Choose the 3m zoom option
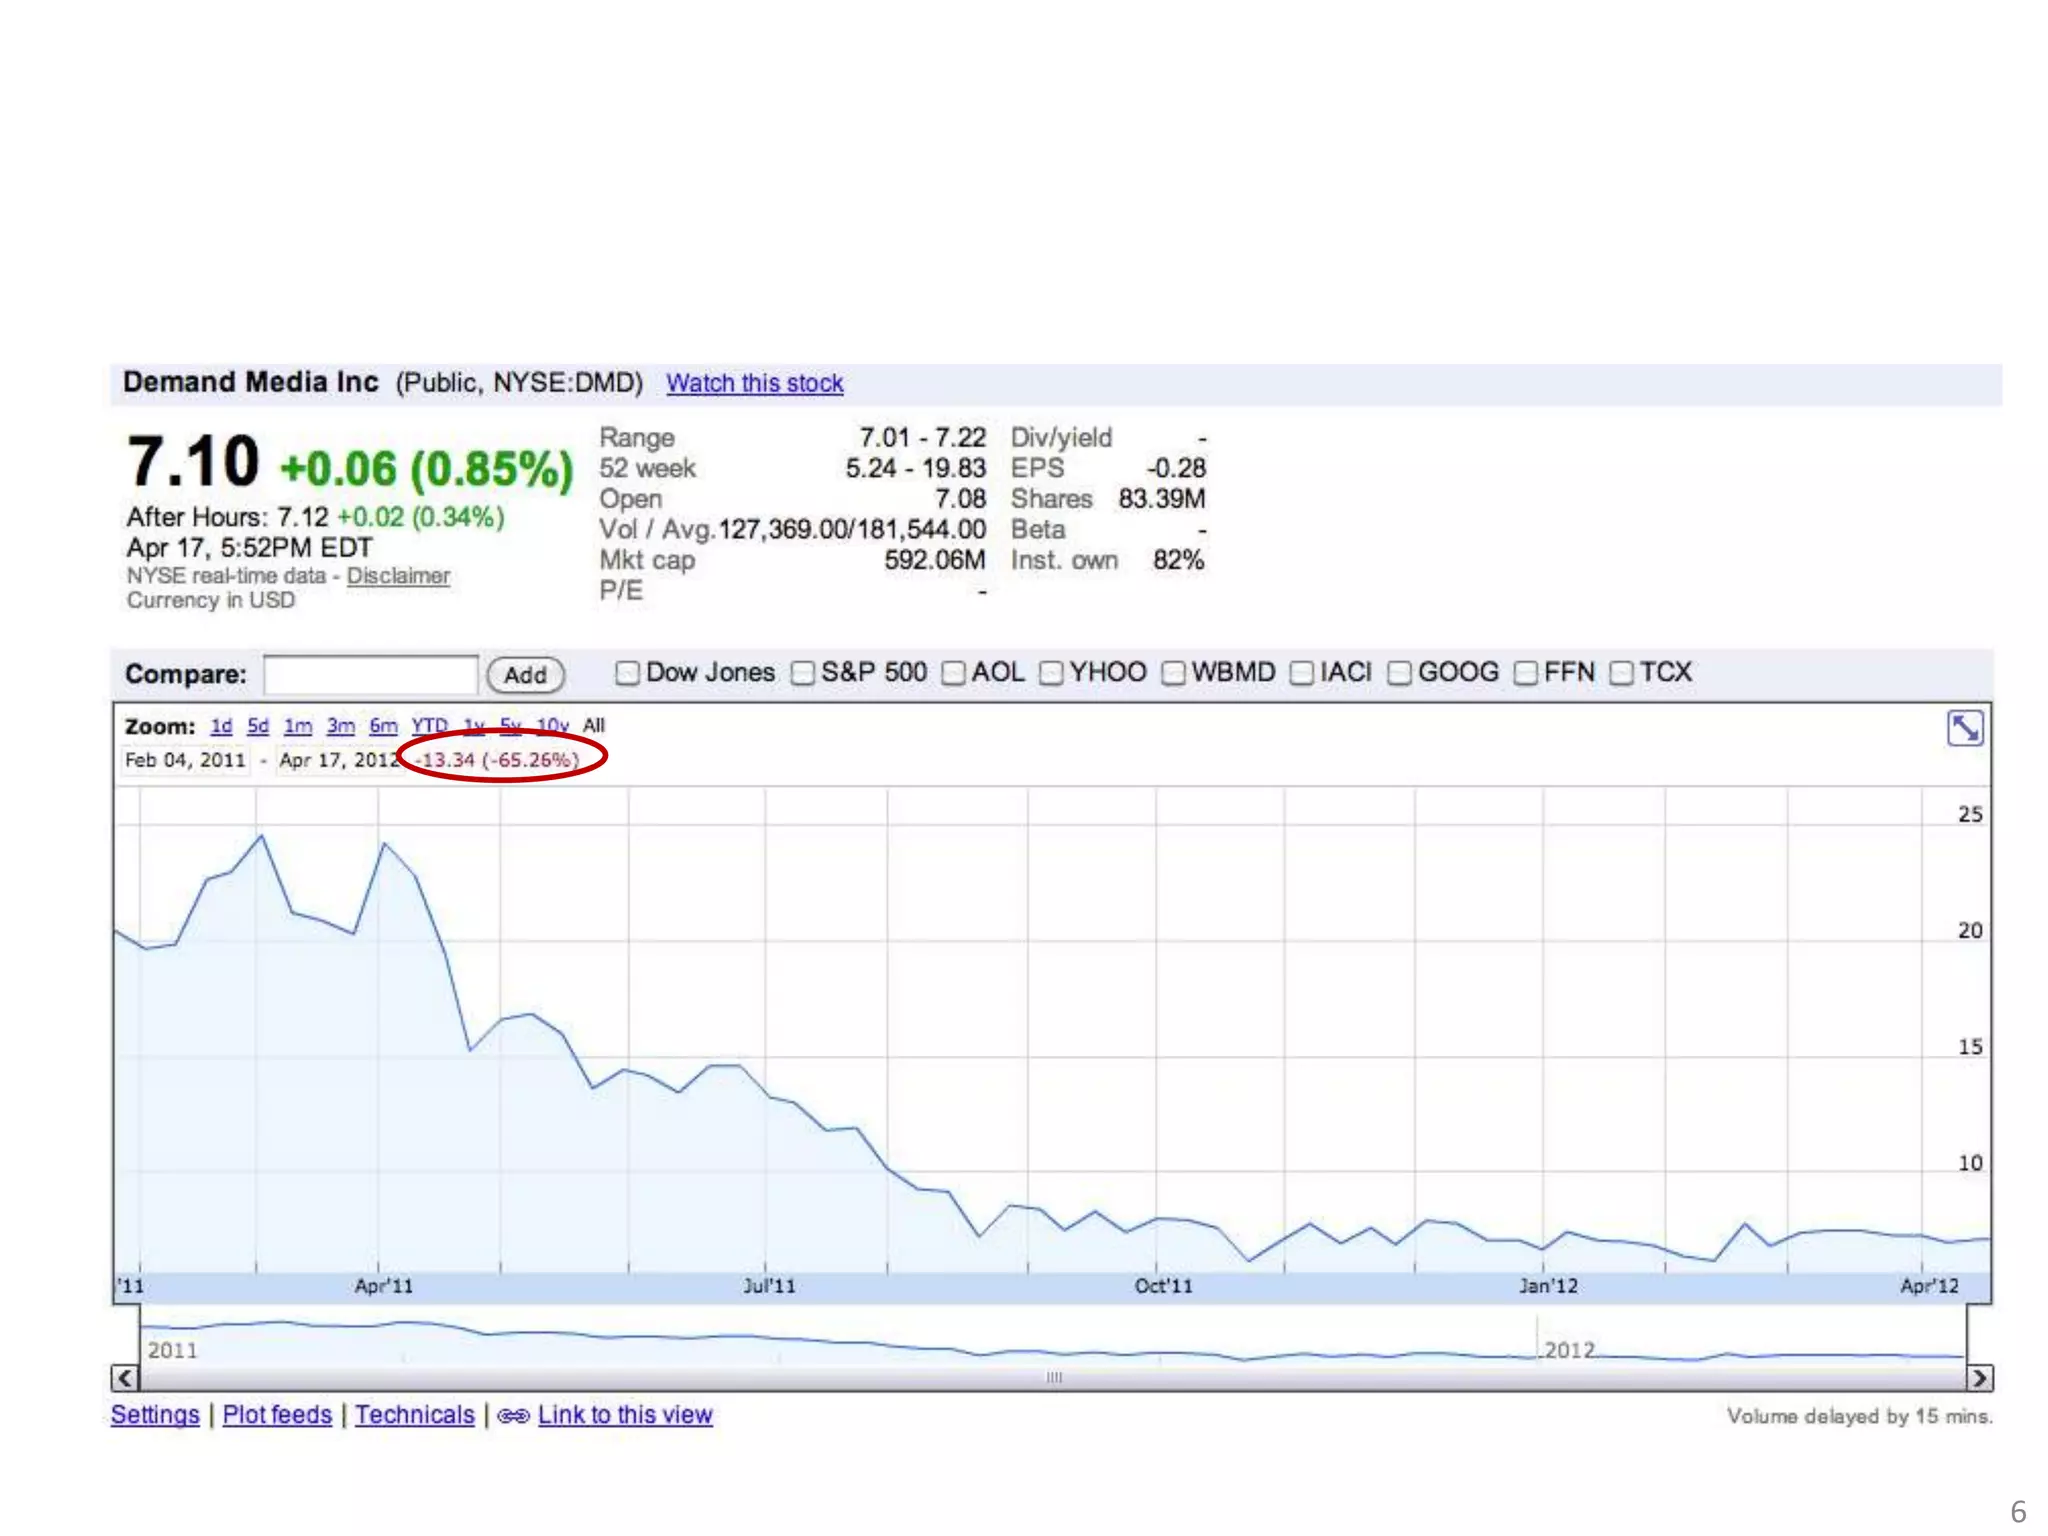The width and height of the screenshot is (2048, 1536). click(340, 726)
